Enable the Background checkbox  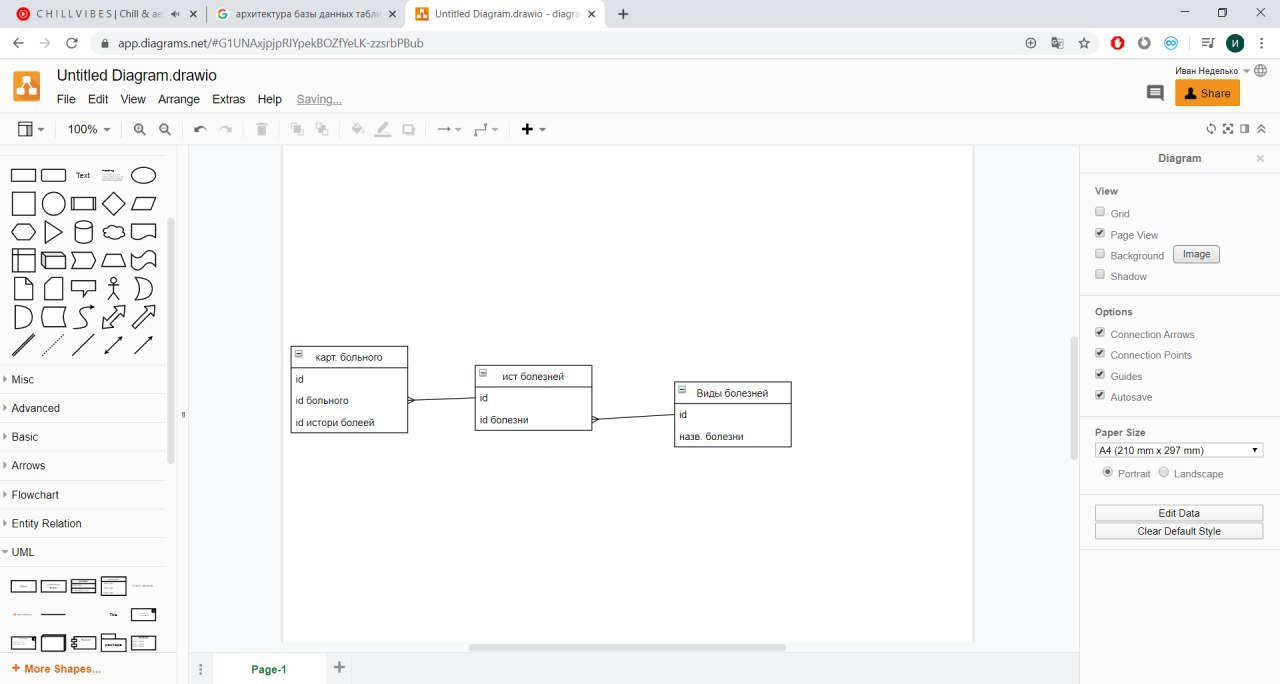(1100, 254)
